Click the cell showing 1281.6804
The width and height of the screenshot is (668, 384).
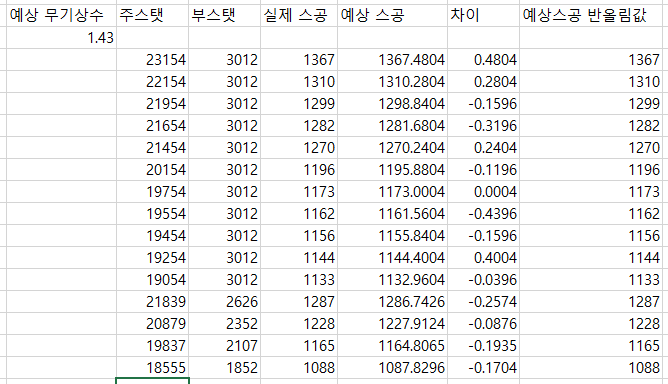(392, 126)
